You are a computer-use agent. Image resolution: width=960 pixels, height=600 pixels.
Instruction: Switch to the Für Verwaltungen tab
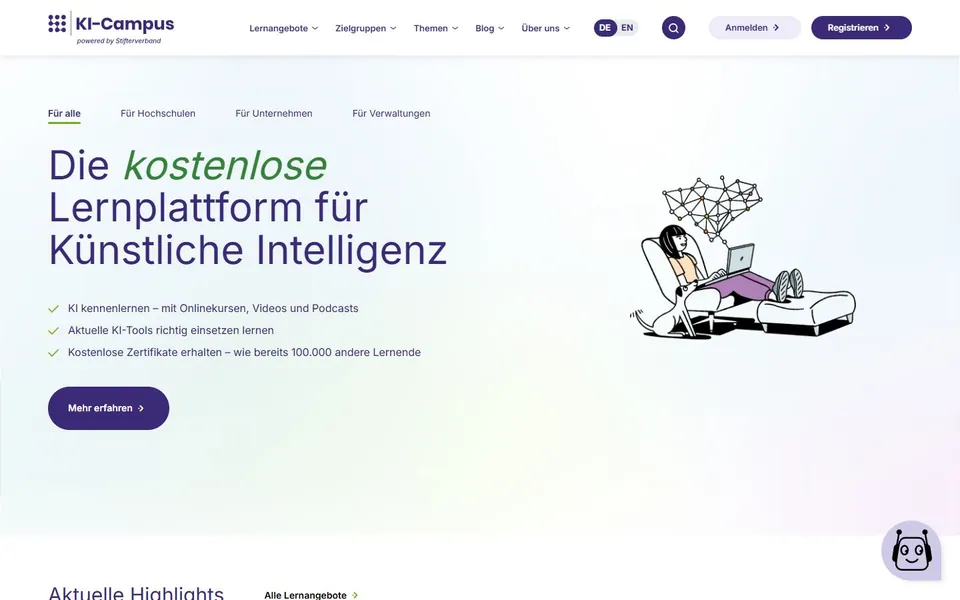[x=391, y=113]
